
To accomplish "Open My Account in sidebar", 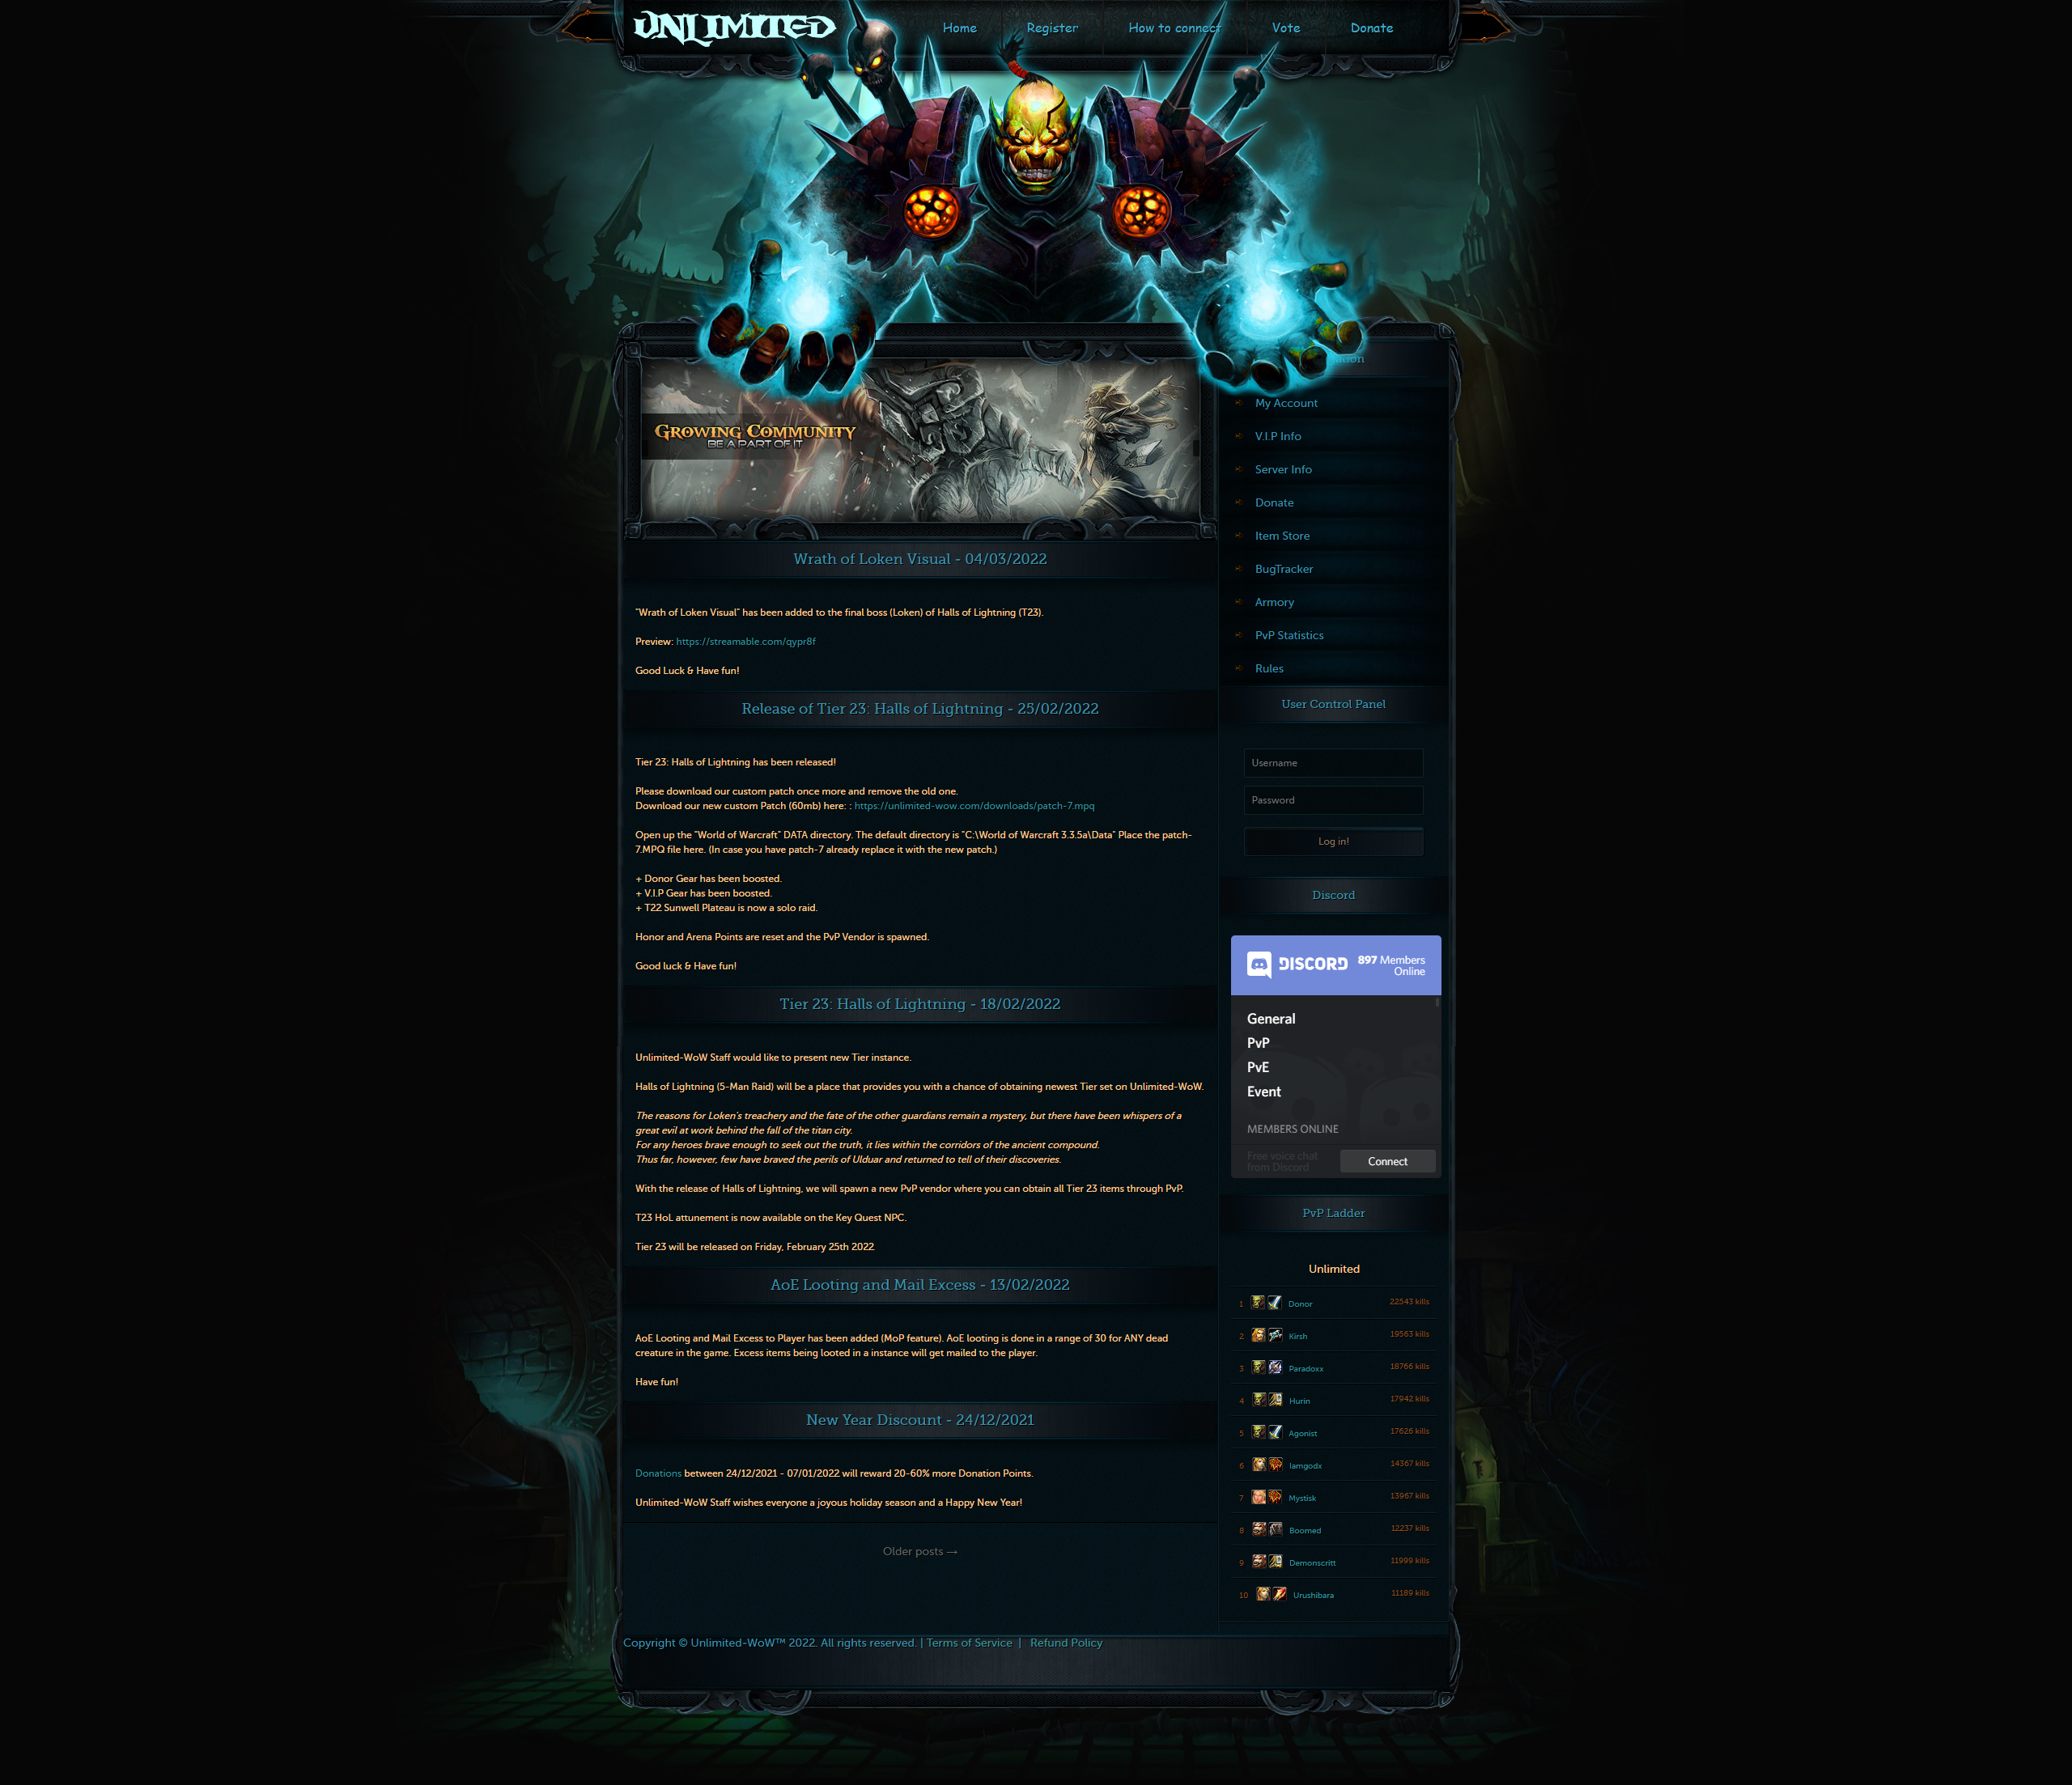I will tap(1286, 403).
